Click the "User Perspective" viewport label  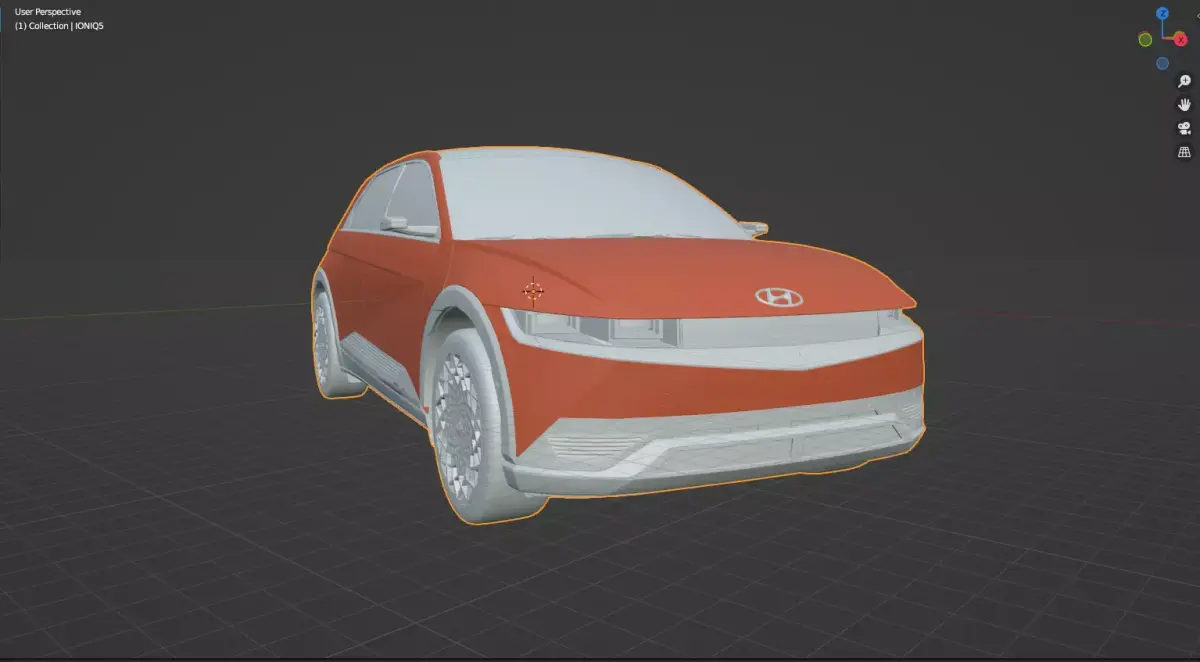pos(48,12)
